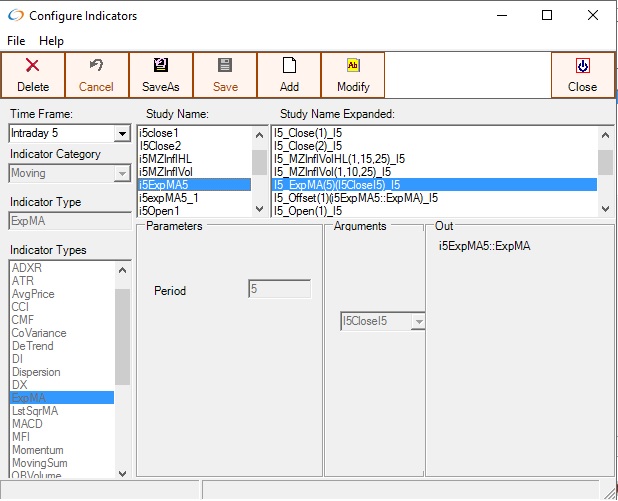Image resolution: width=618 pixels, height=501 pixels.
Task: Click the Modify toolbar icon
Action: click(x=352, y=66)
